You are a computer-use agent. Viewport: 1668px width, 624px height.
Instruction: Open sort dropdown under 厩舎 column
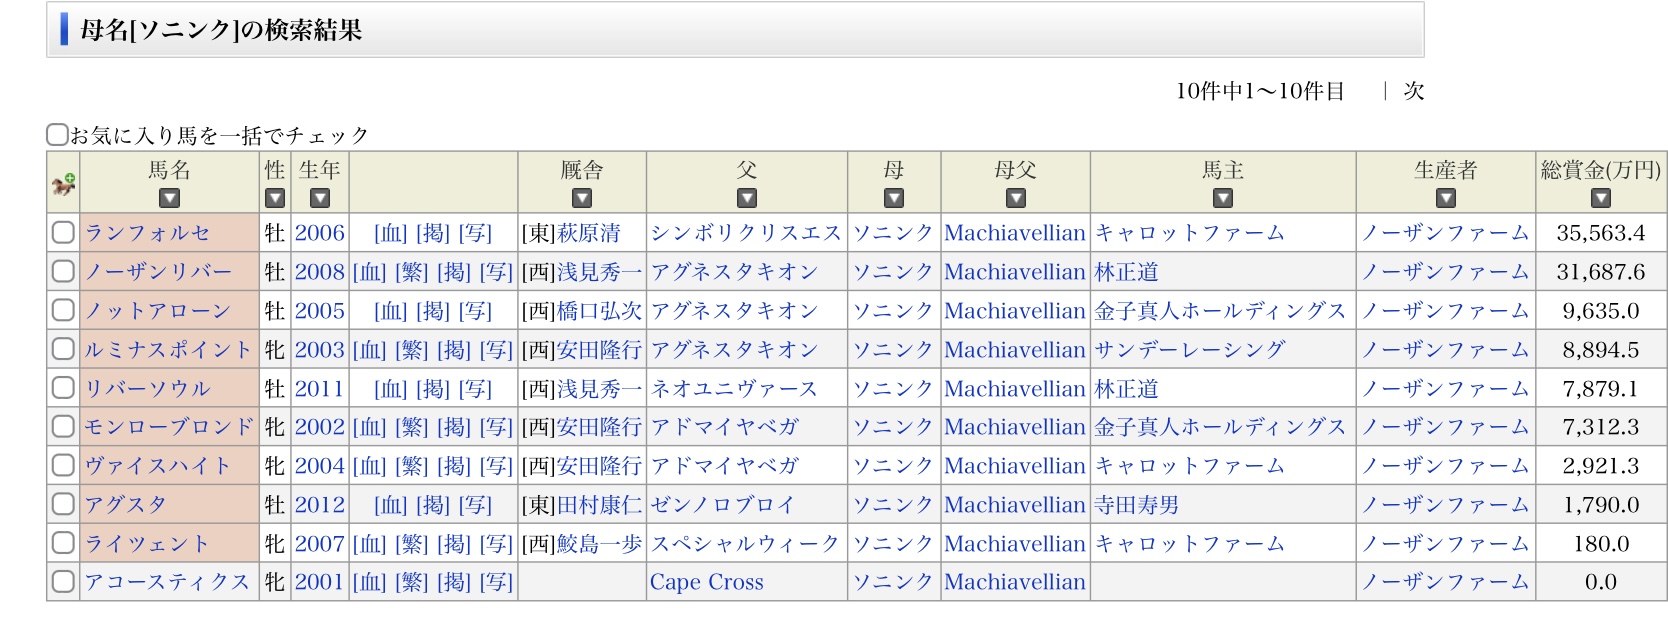582,198
